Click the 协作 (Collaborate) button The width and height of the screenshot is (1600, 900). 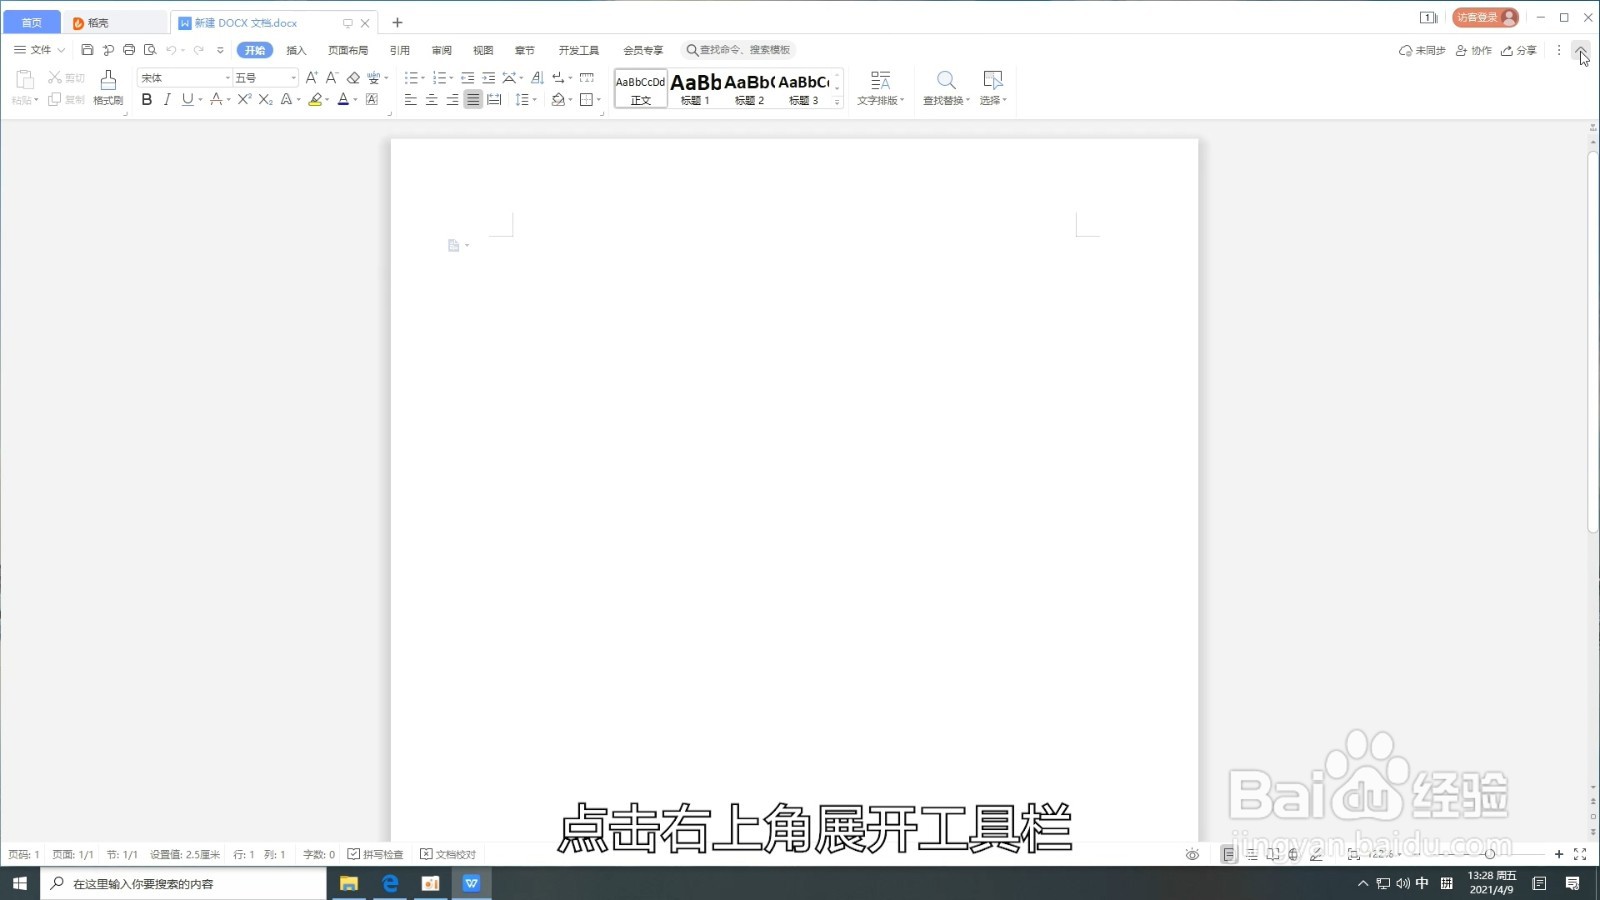pos(1474,50)
